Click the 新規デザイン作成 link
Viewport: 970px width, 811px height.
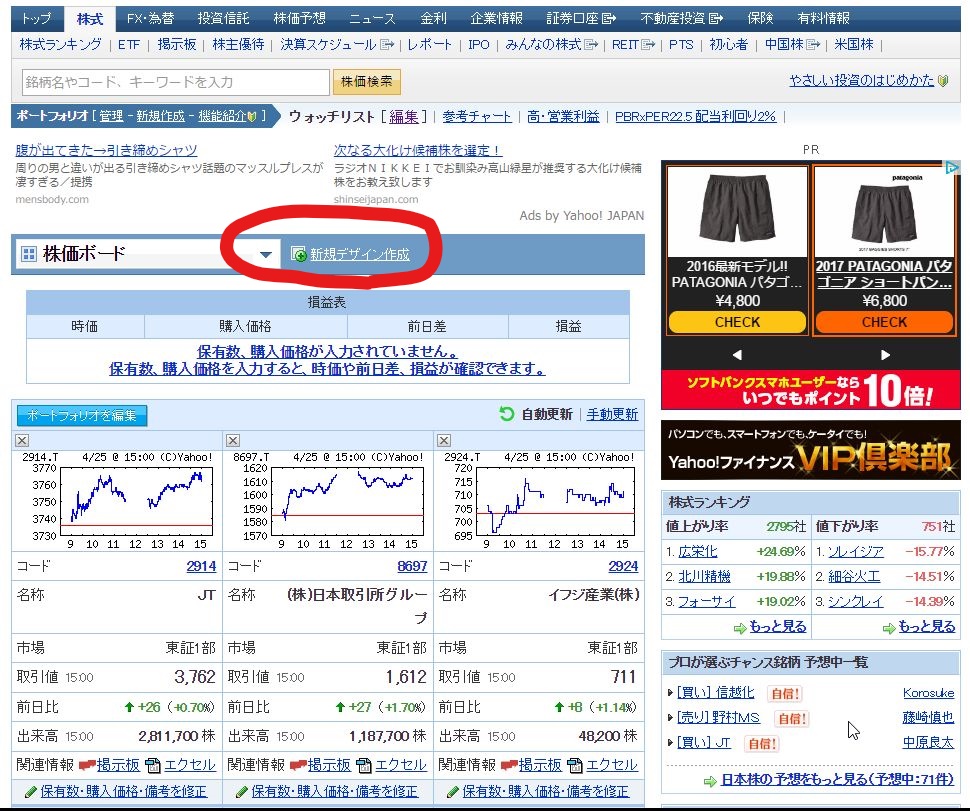[359, 254]
